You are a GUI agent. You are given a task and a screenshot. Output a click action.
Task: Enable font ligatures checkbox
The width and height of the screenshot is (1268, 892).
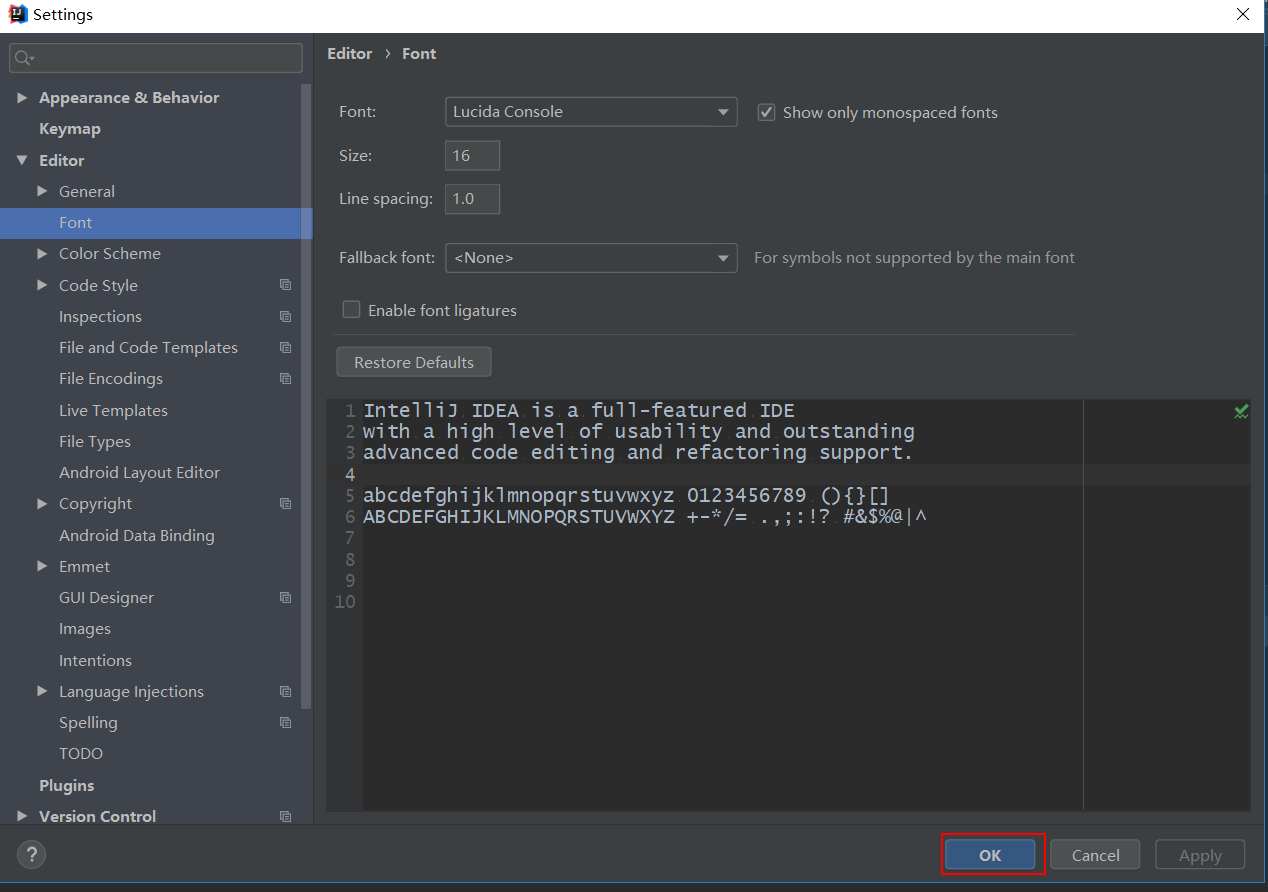click(351, 310)
